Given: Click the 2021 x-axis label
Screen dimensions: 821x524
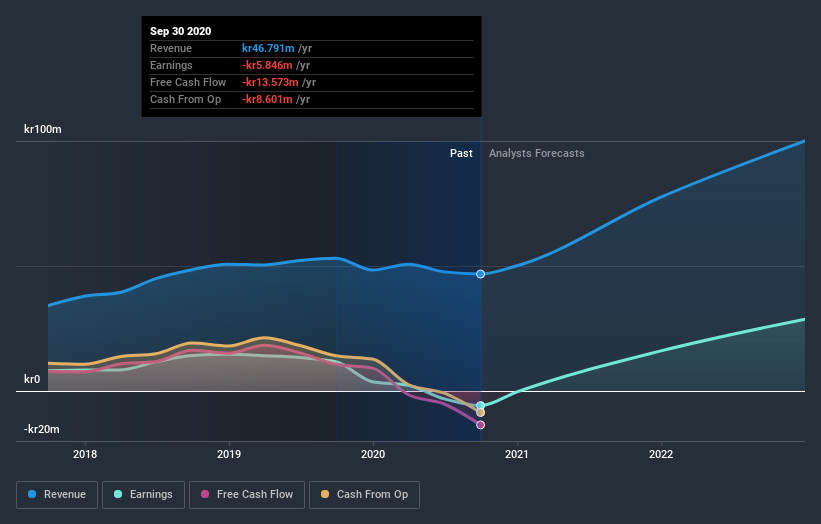Looking at the screenshot, I should pos(517,454).
